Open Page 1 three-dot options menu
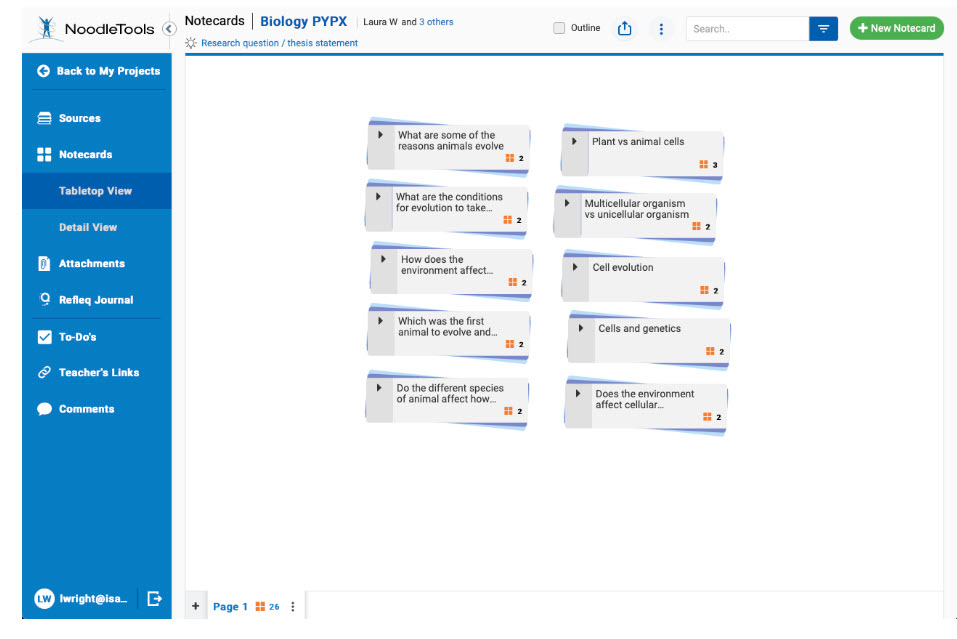The width and height of the screenshot is (957, 639). (293, 607)
